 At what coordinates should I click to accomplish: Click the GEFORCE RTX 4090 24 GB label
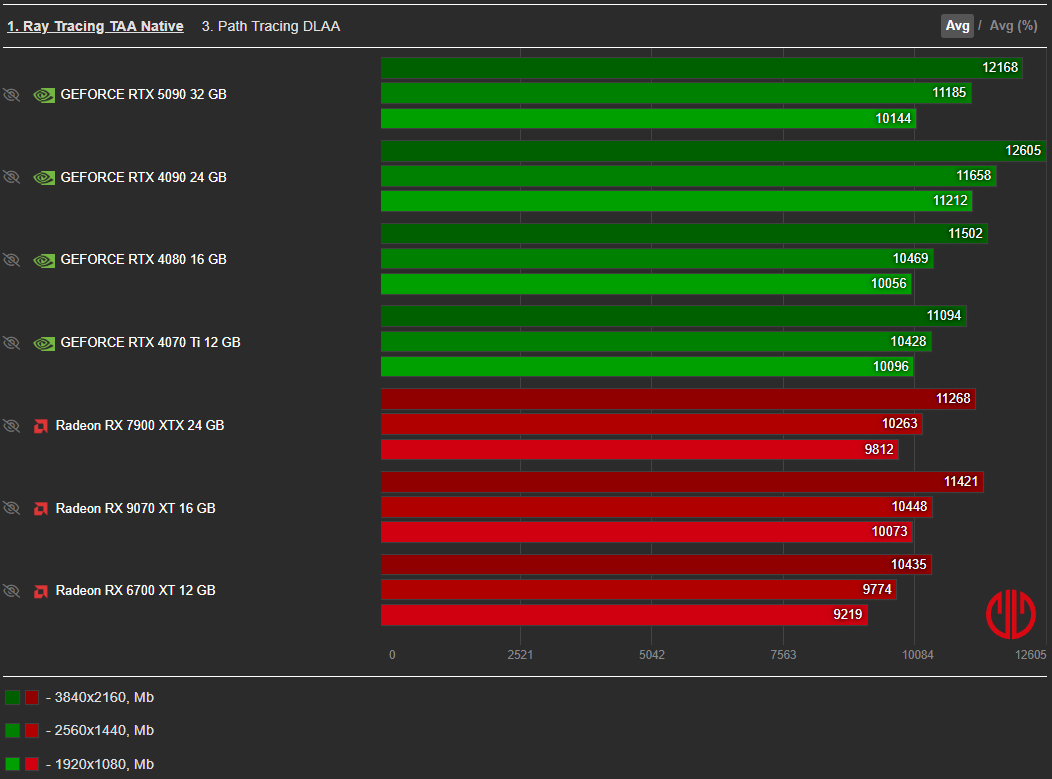(x=144, y=177)
